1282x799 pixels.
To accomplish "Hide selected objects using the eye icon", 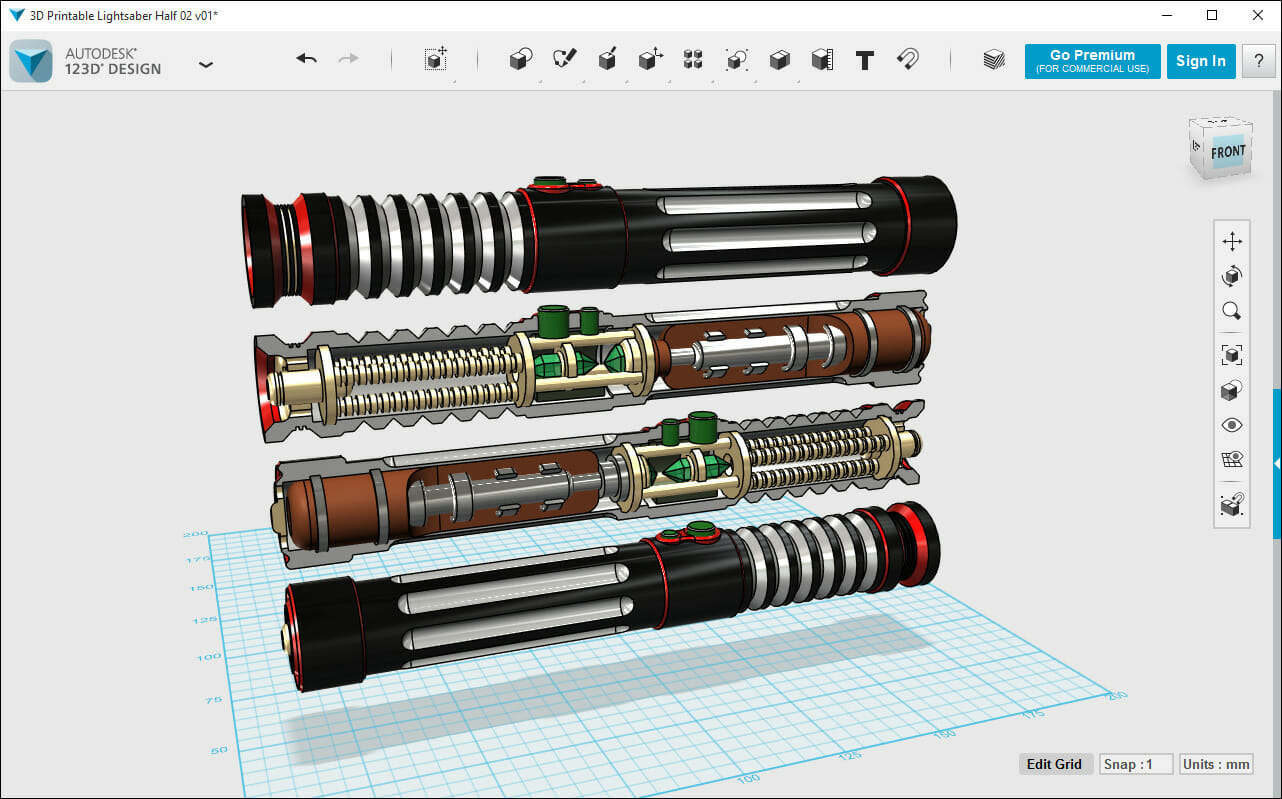I will point(1231,424).
